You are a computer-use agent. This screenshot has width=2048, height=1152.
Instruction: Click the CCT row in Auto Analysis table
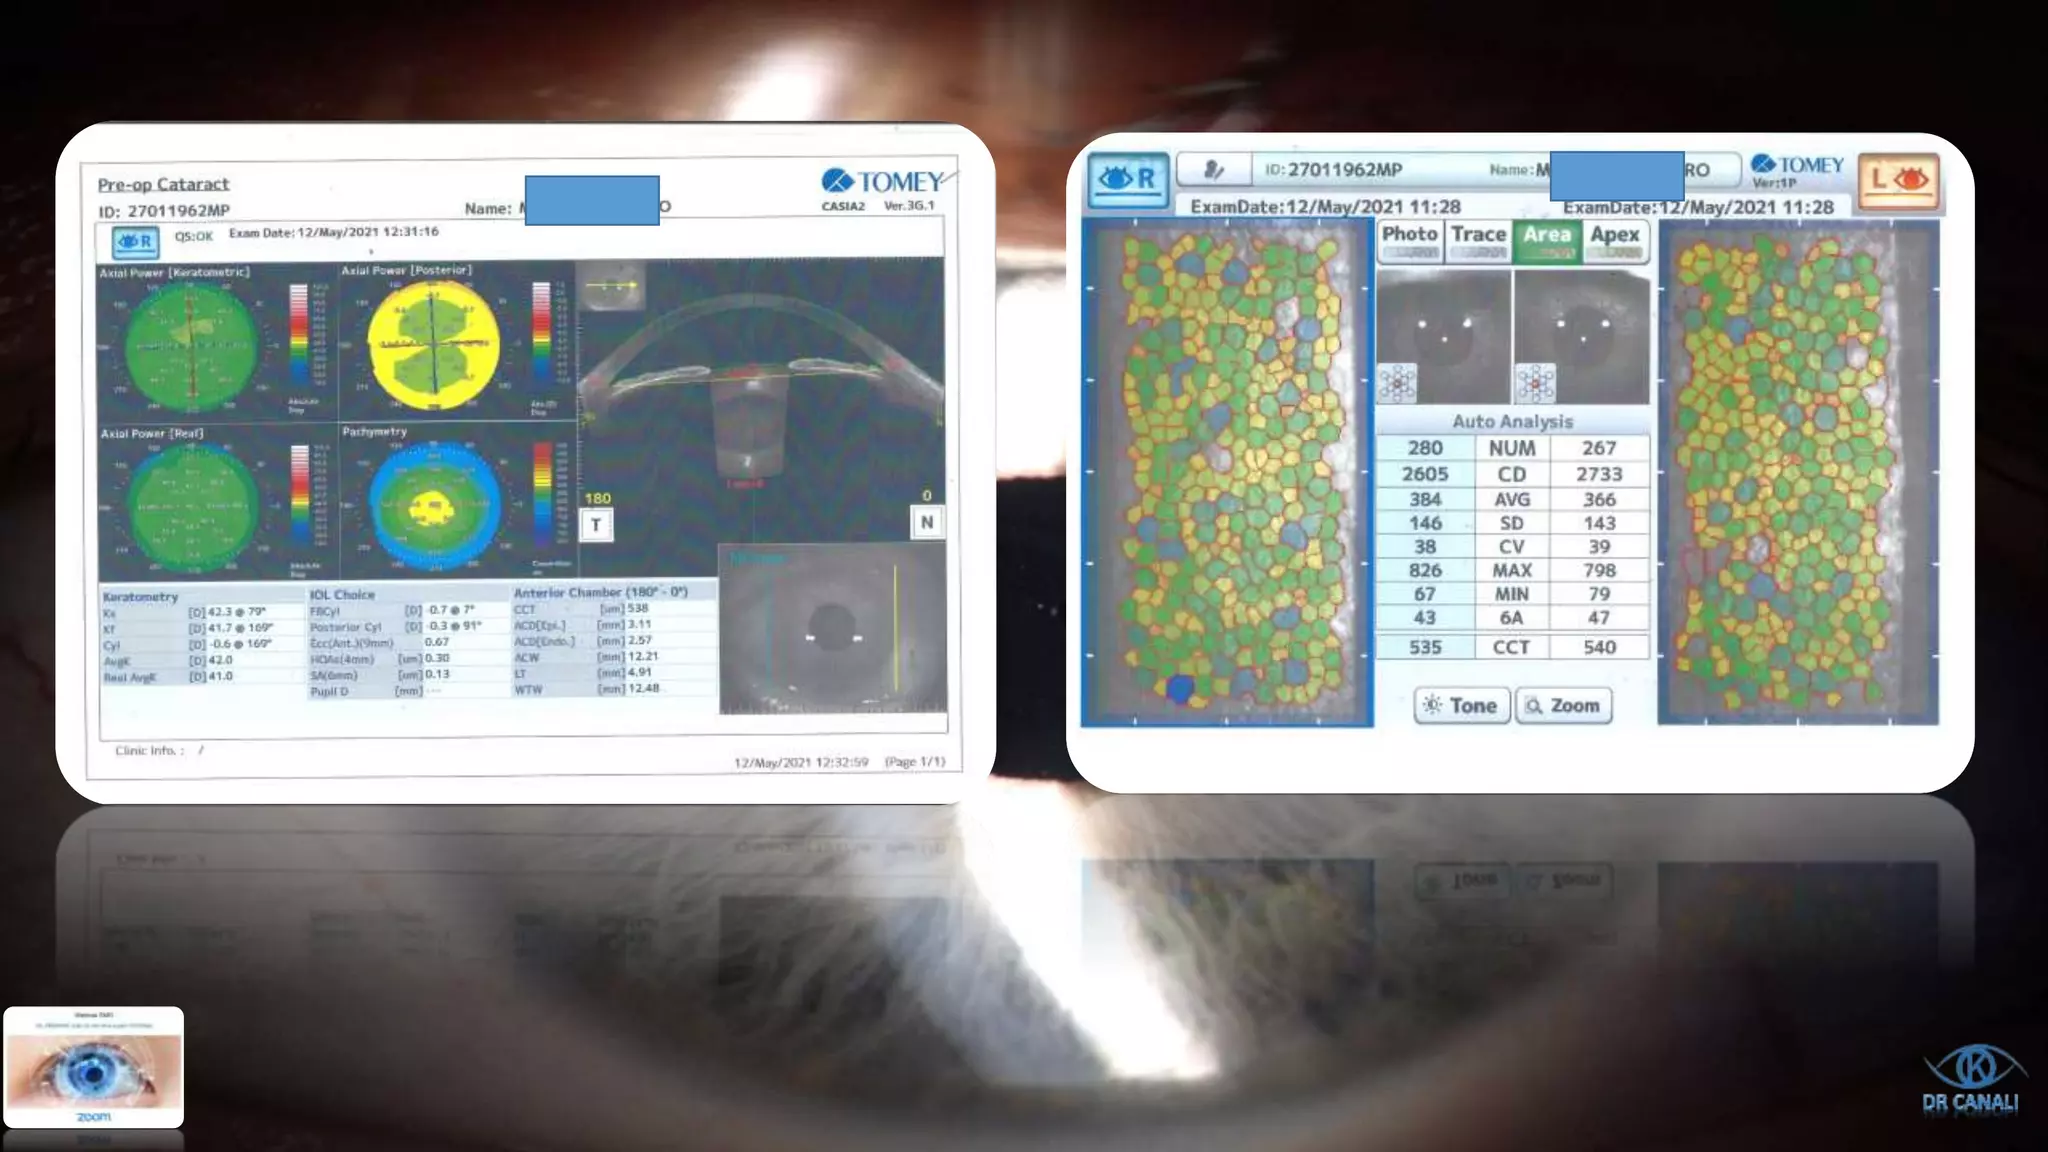[x=1511, y=647]
